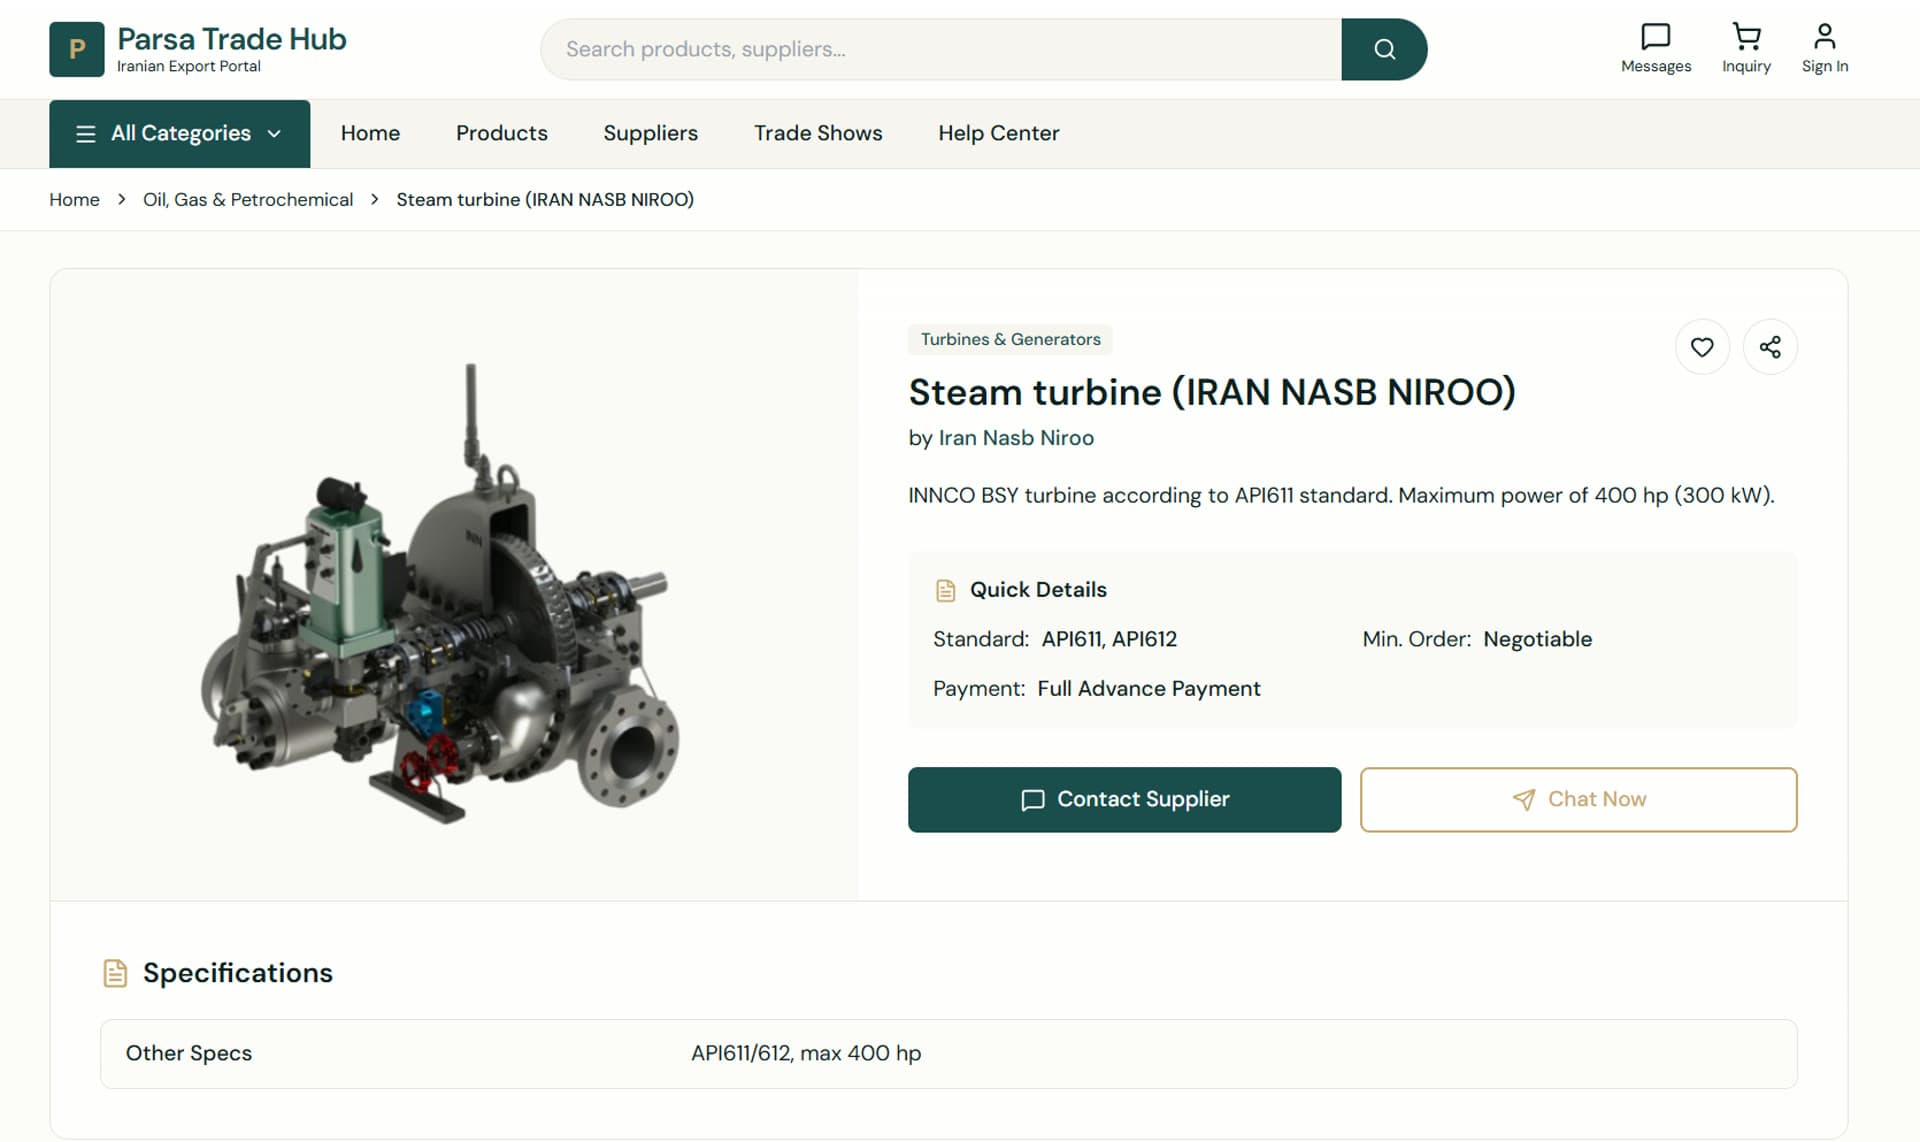Click the Min. Order value Negotiable

point(1537,639)
